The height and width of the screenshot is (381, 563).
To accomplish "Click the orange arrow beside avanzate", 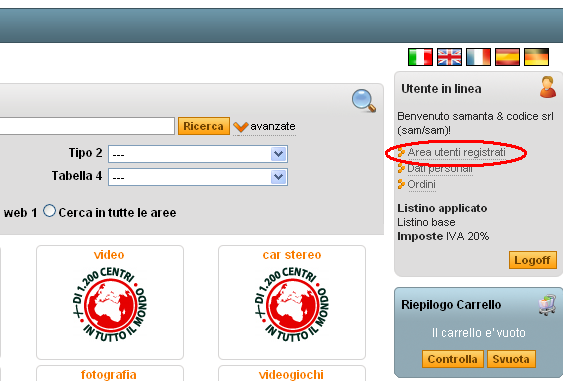I will pos(241,126).
